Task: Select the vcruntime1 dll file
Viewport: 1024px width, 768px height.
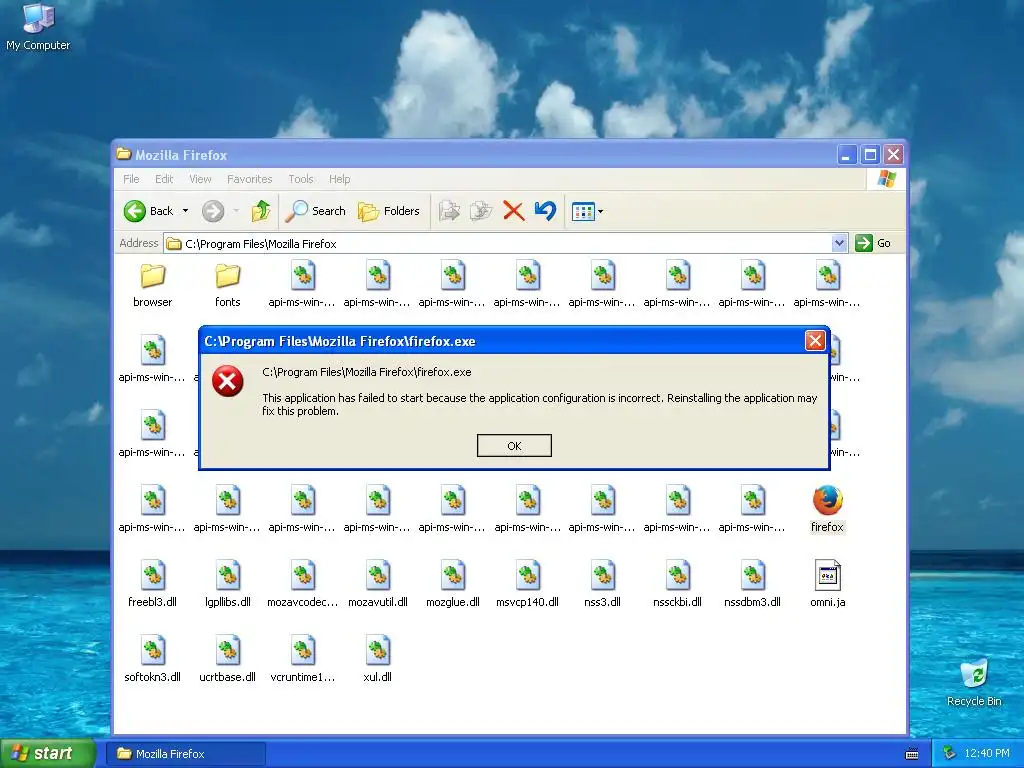Action: [302, 659]
